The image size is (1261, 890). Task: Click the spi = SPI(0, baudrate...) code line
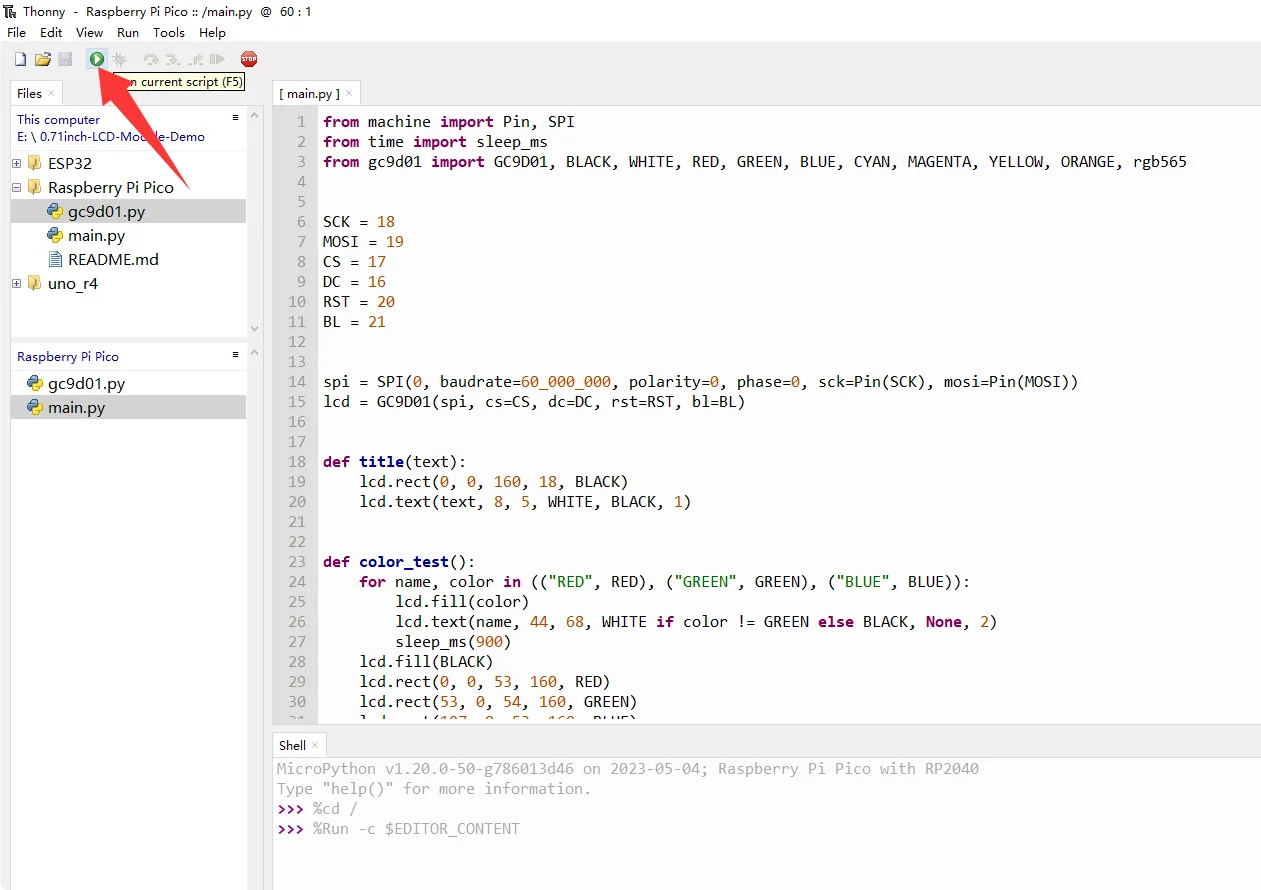(701, 381)
